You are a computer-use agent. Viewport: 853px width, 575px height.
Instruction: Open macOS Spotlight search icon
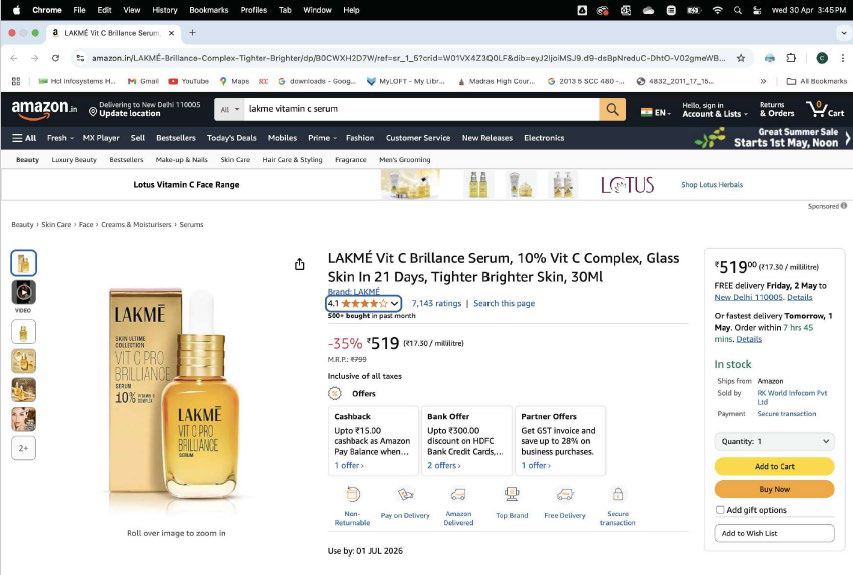pyautogui.click(x=738, y=10)
